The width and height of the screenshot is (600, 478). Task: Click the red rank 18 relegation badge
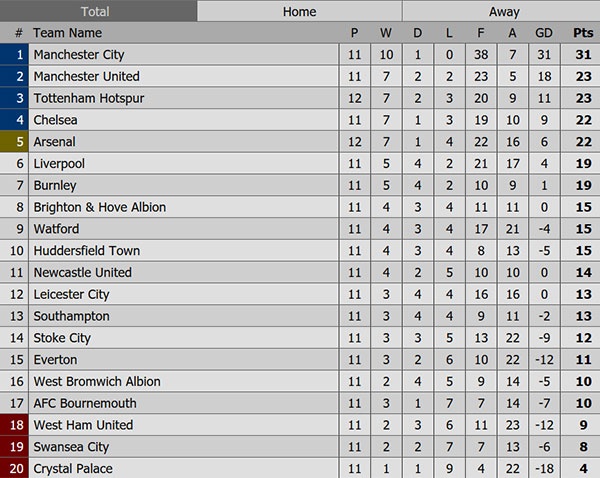pos(15,425)
